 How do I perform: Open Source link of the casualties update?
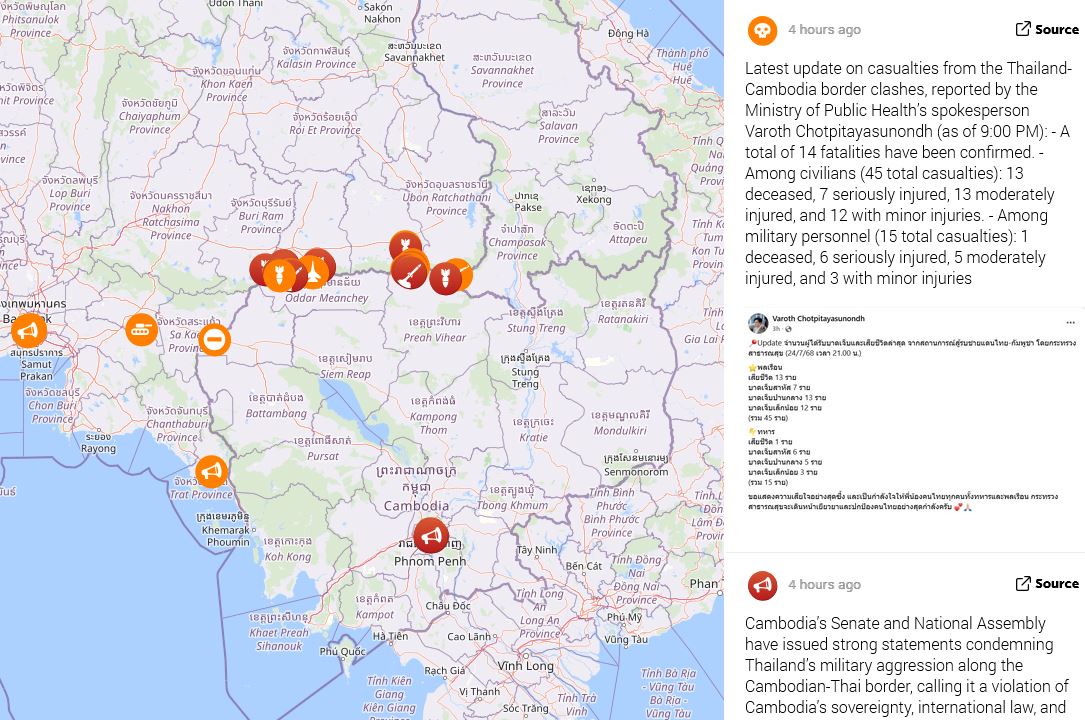[1047, 29]
